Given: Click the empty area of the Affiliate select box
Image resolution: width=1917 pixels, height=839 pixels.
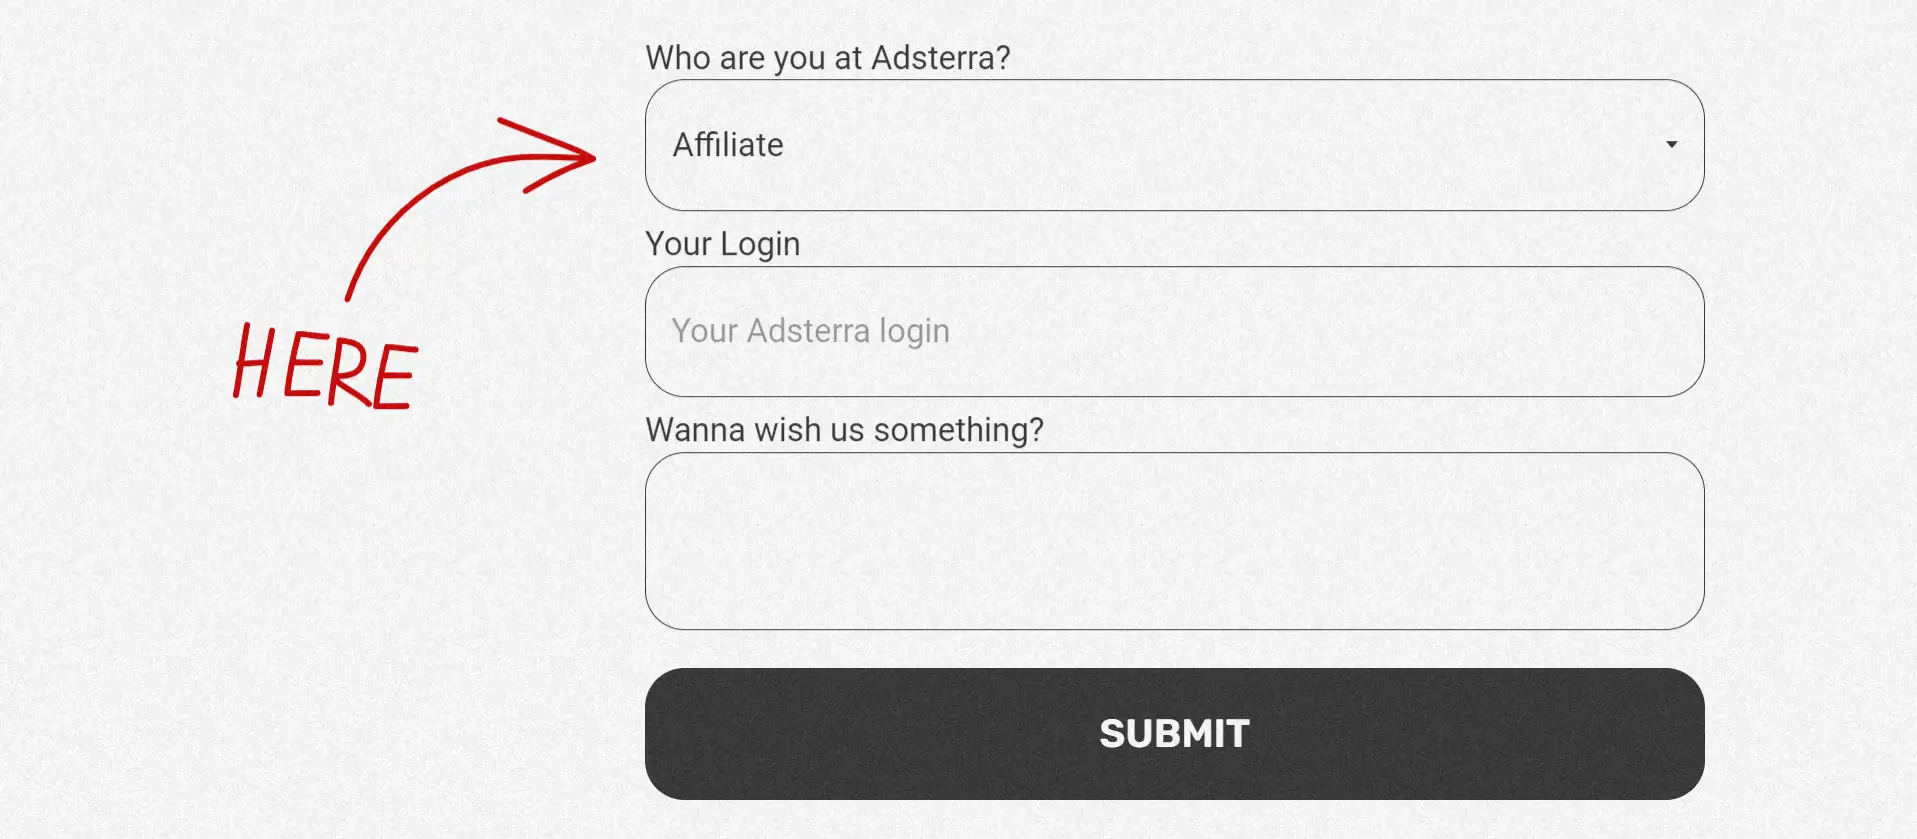Looking at the screenshot, I should point(1200,145).
